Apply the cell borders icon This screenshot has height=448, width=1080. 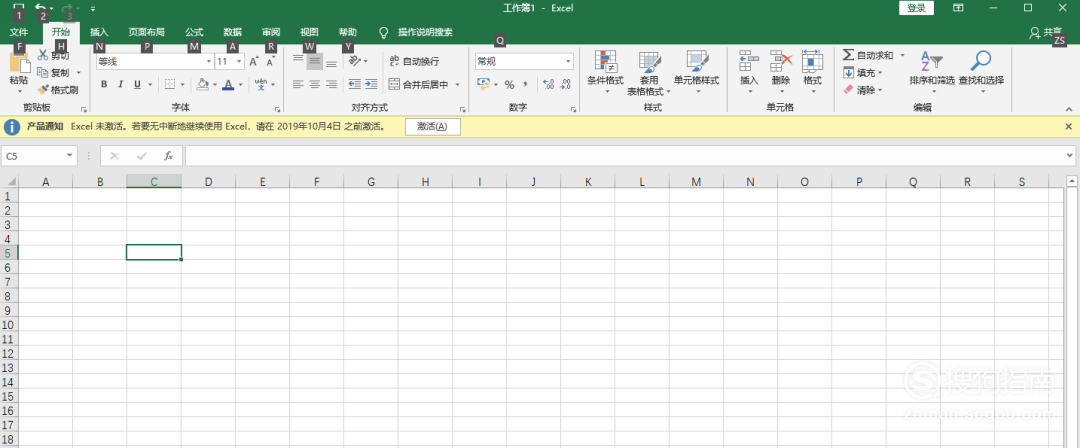[169, 85]
